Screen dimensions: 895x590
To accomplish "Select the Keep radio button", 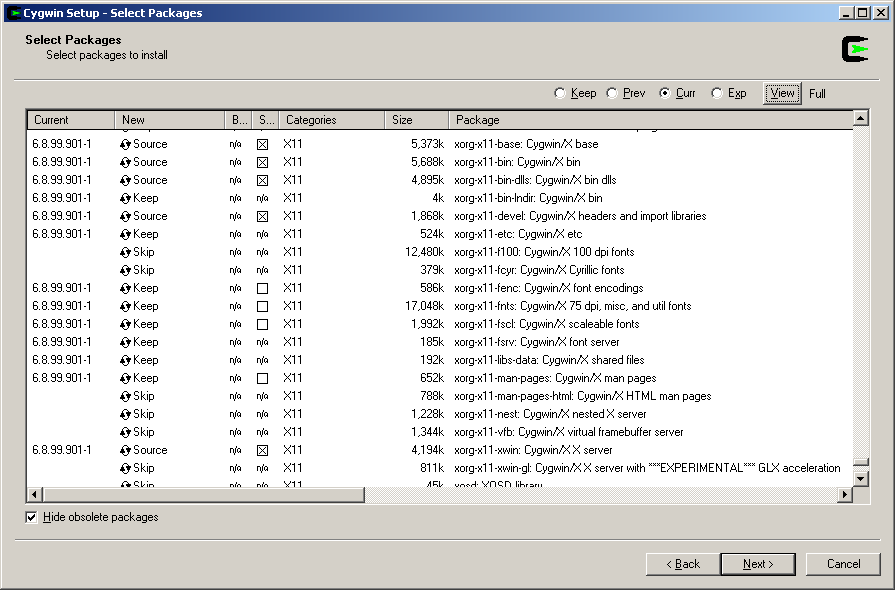I will pos(560,93).
